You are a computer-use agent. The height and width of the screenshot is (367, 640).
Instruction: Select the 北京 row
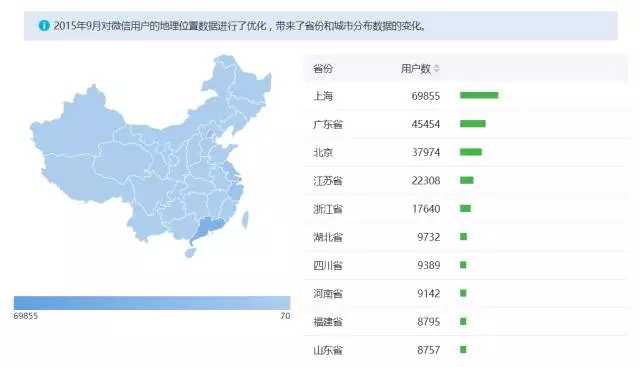coord(465,152)
